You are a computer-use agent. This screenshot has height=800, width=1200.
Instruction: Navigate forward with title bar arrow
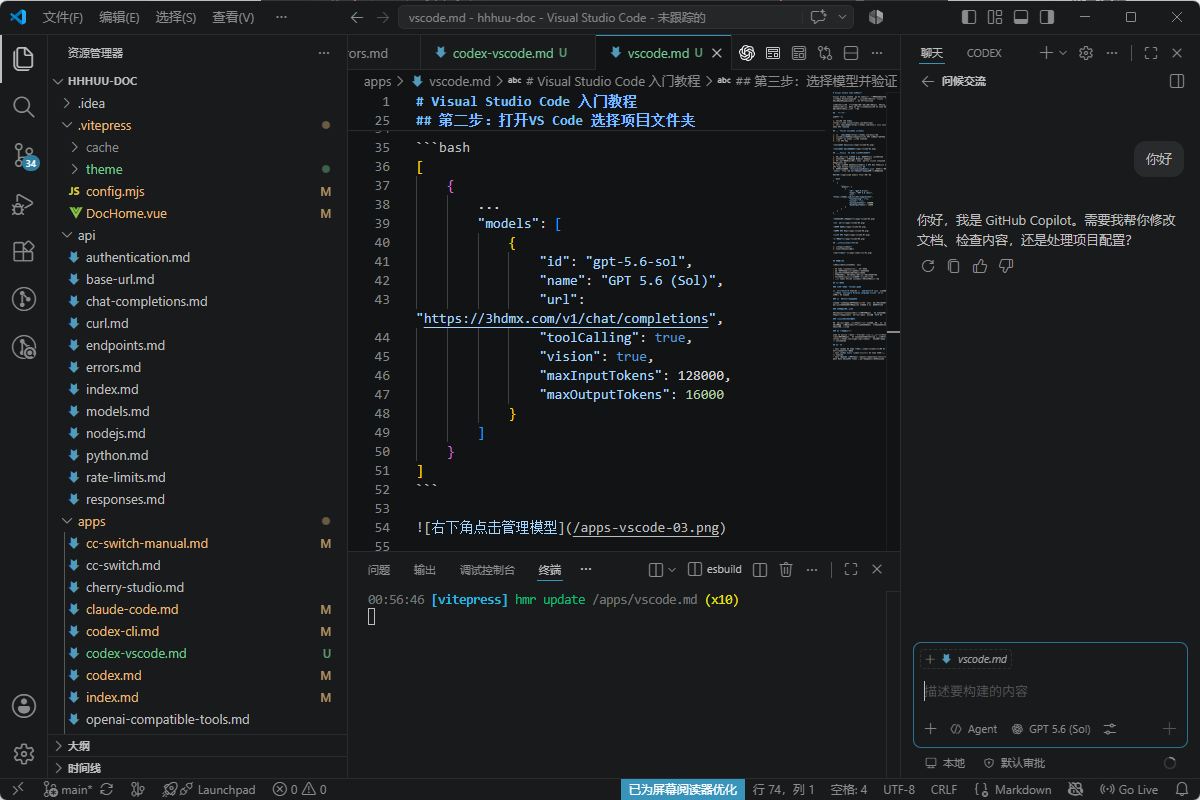[383, 17]
